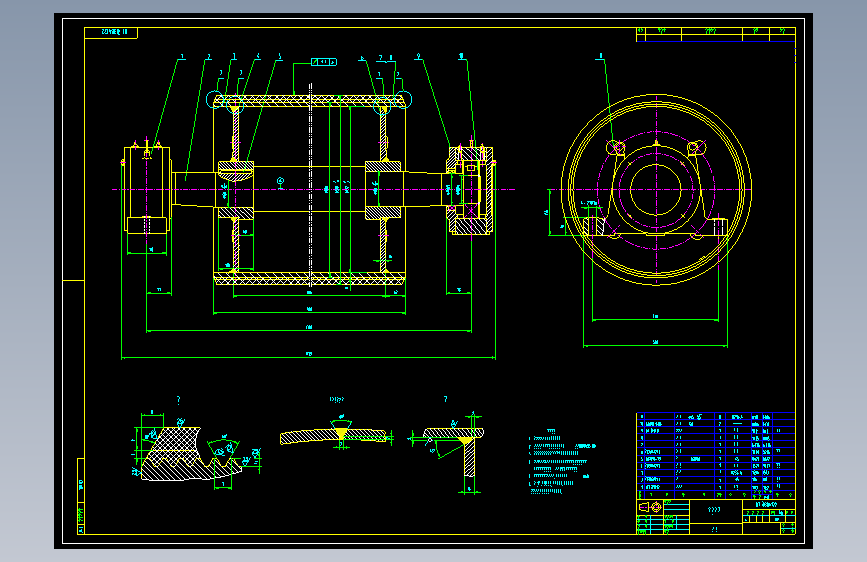Image resolution: width=867 pixels, height=562 pixels.
Task: Select the curved shell weld detail view
Action: click(x=336, y=434)
